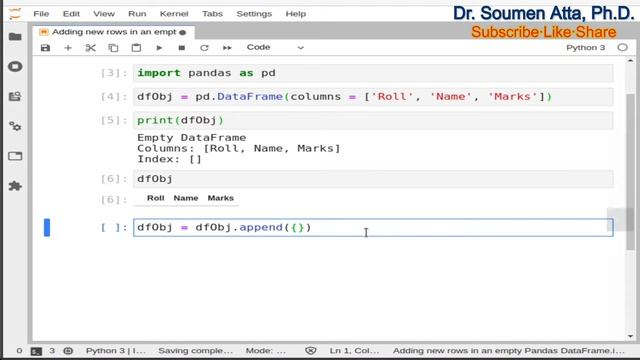Viewport: 640px width, 360px height.
Task: Click the Marks column header in output
Action: click(x=220, y=198)
